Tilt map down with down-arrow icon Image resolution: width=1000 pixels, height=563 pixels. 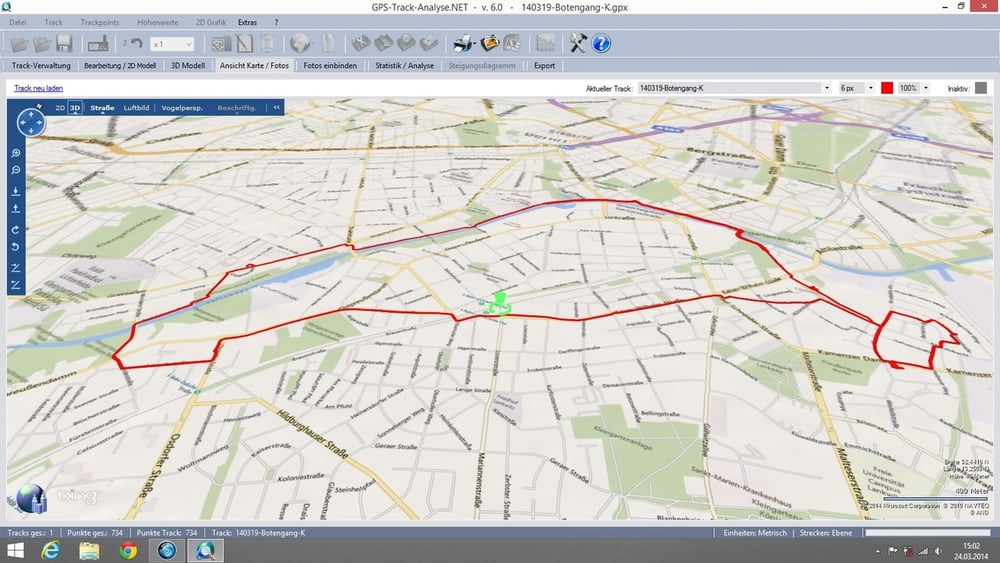pos(16,191)
